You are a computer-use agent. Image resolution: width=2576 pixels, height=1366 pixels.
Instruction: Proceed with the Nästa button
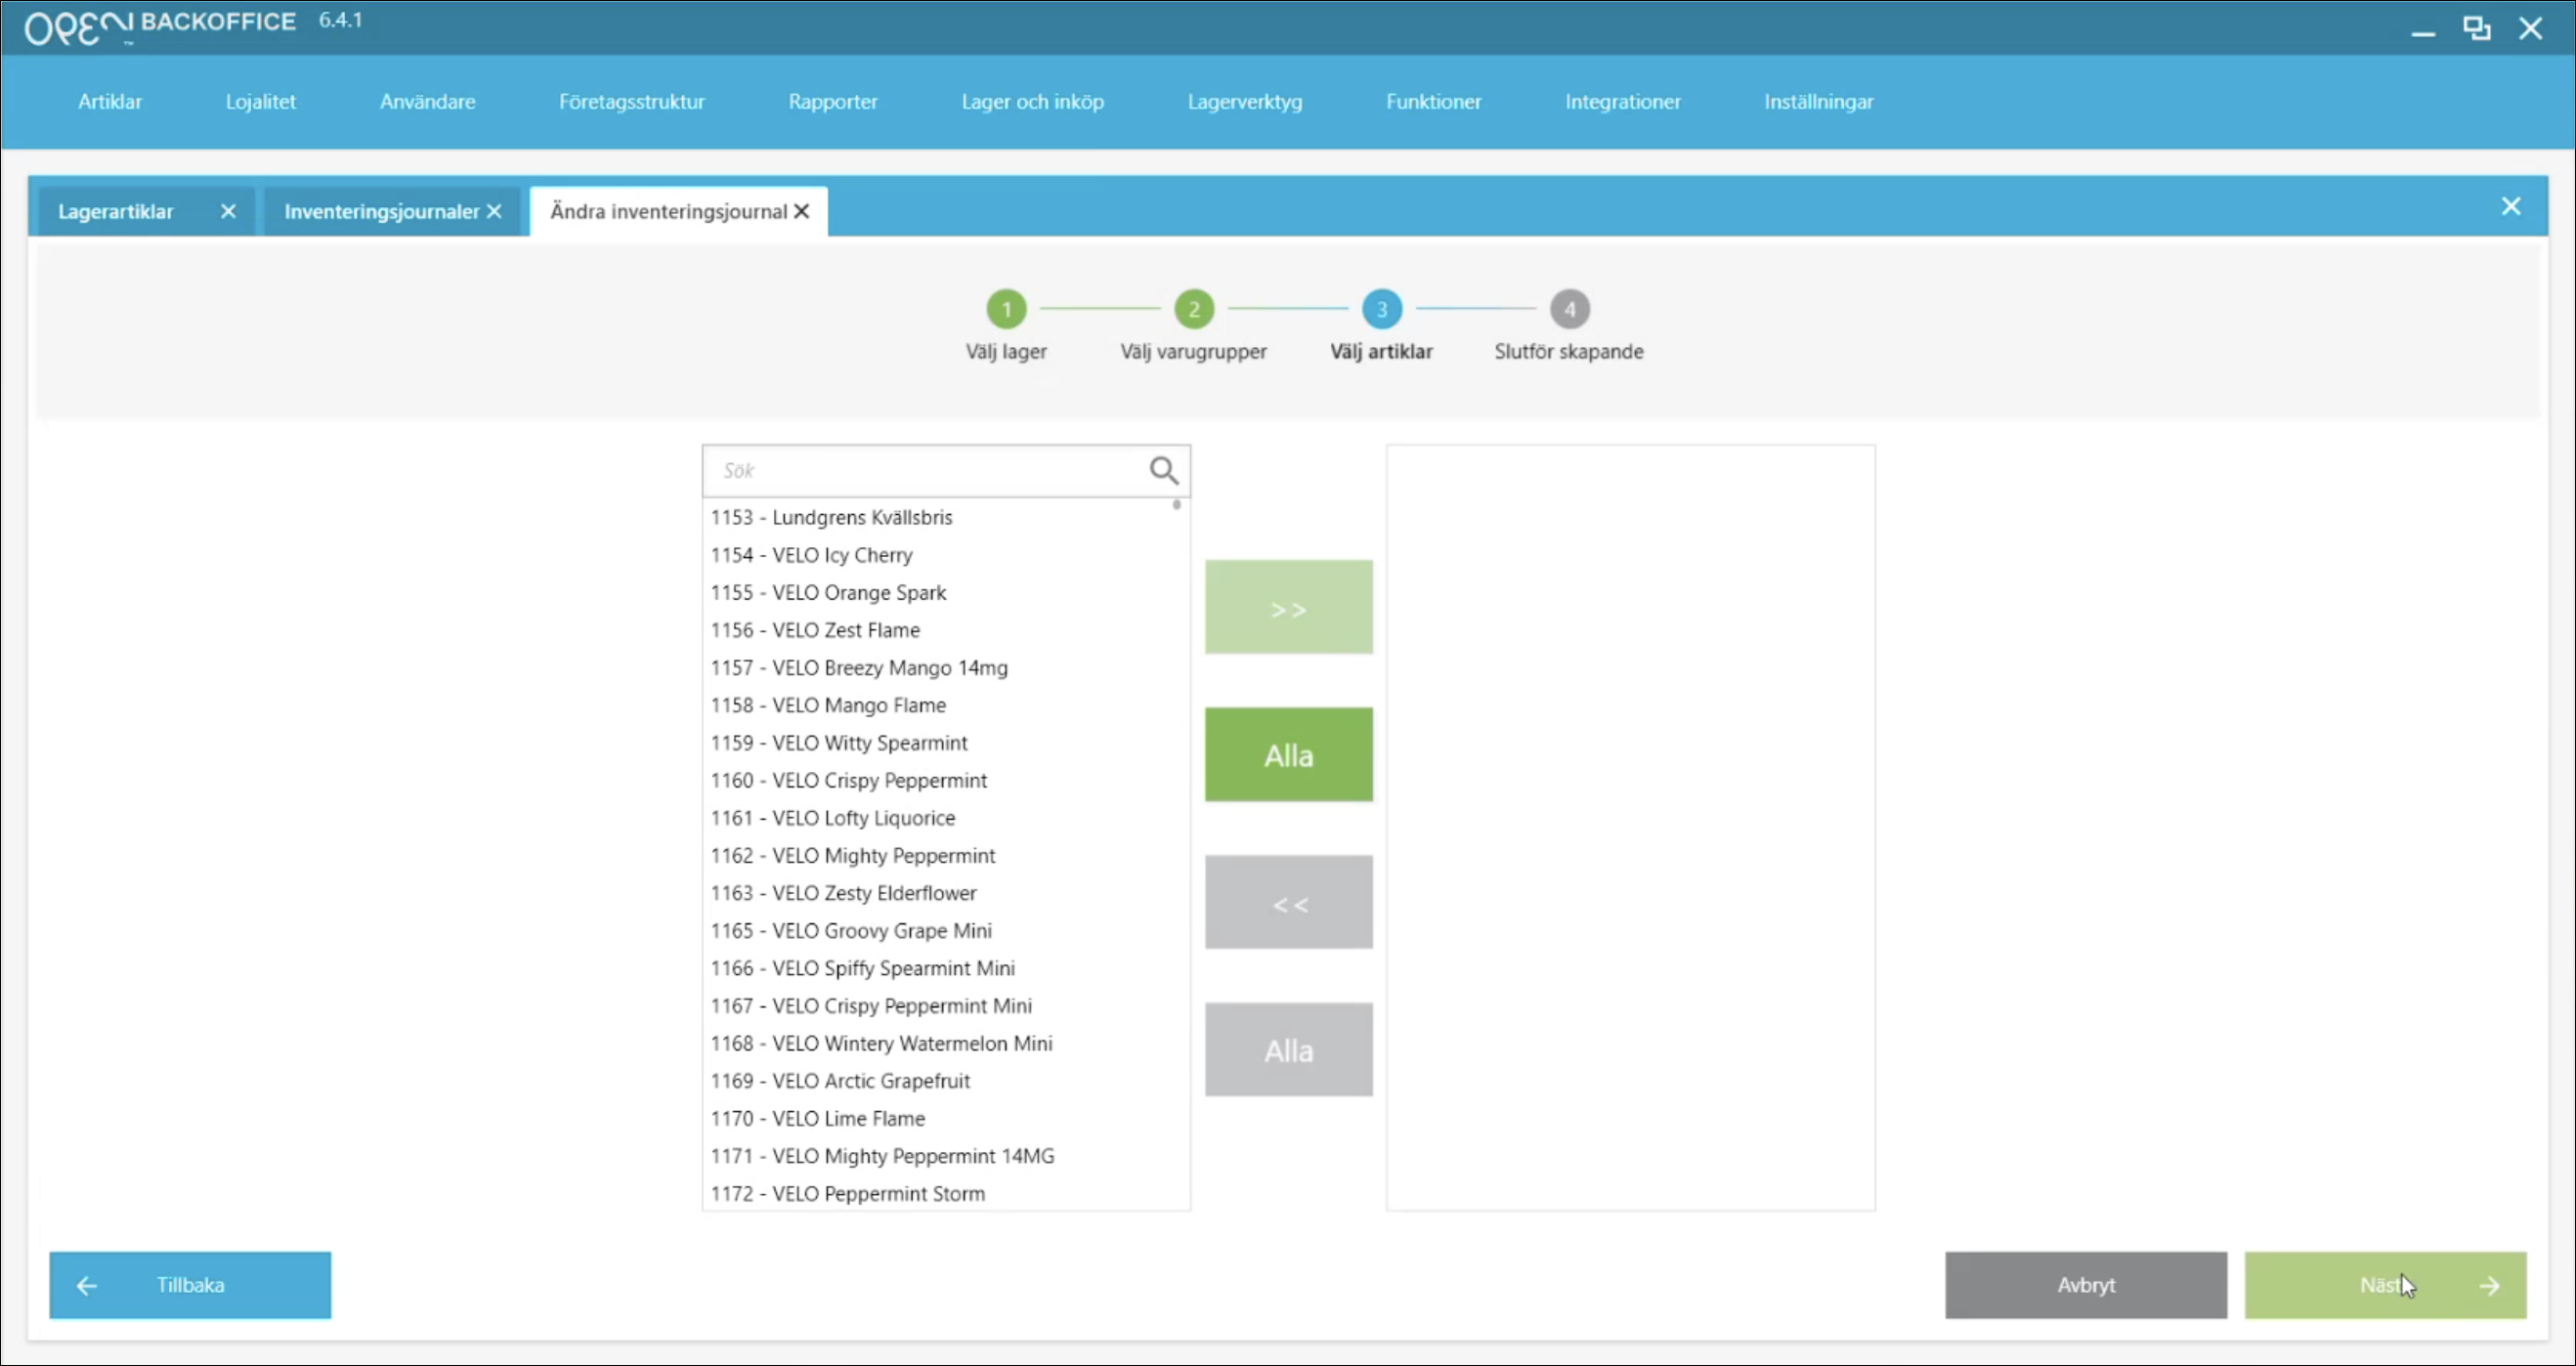[x=2385, y=1285]
